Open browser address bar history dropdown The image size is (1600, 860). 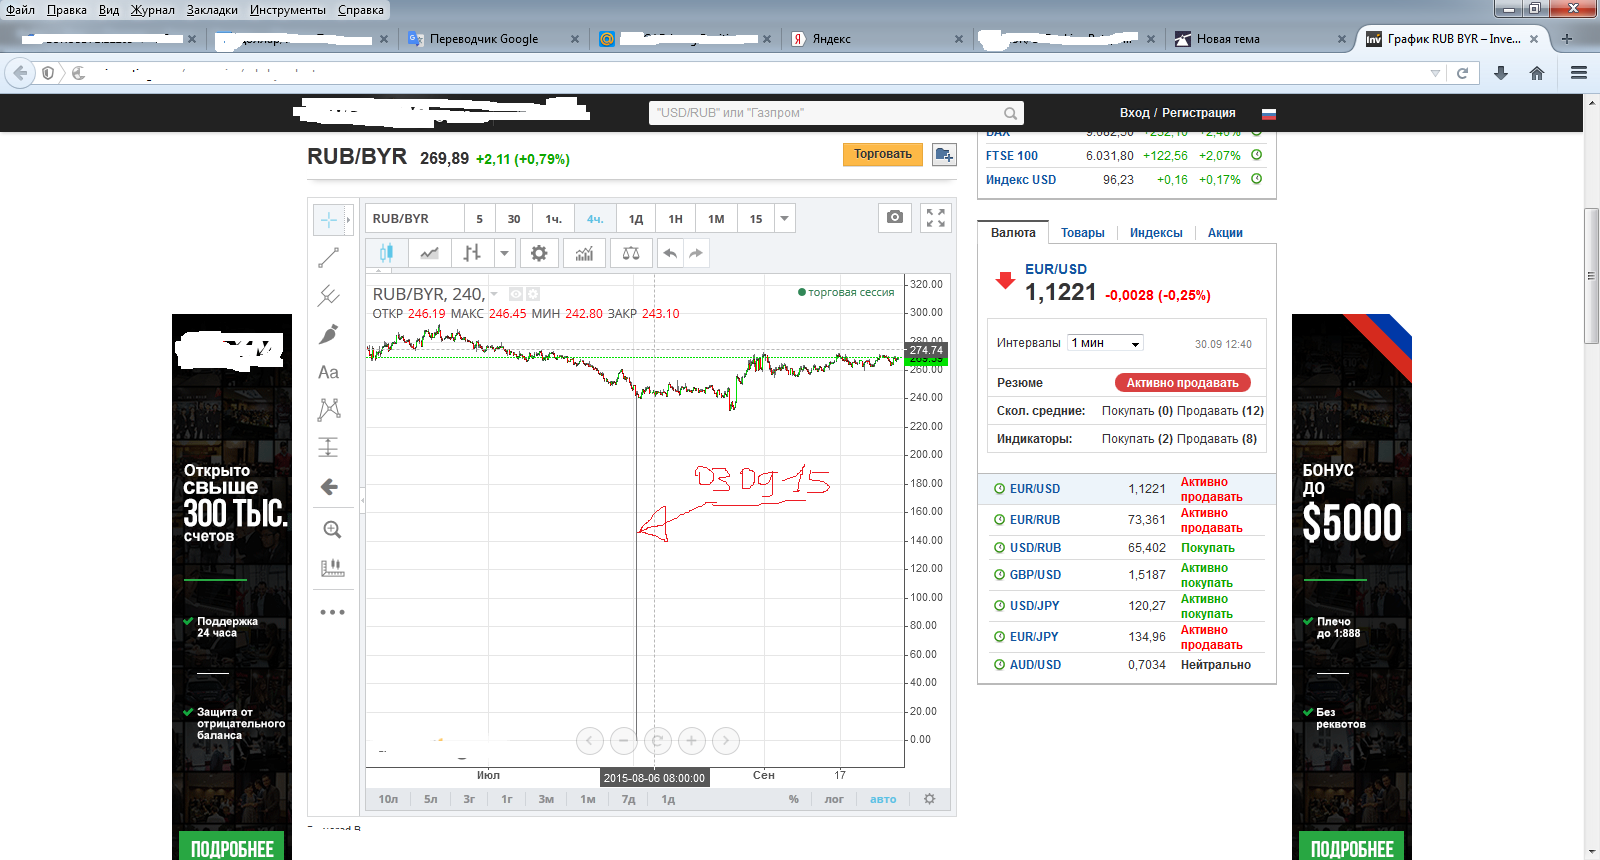(1435, 73)
